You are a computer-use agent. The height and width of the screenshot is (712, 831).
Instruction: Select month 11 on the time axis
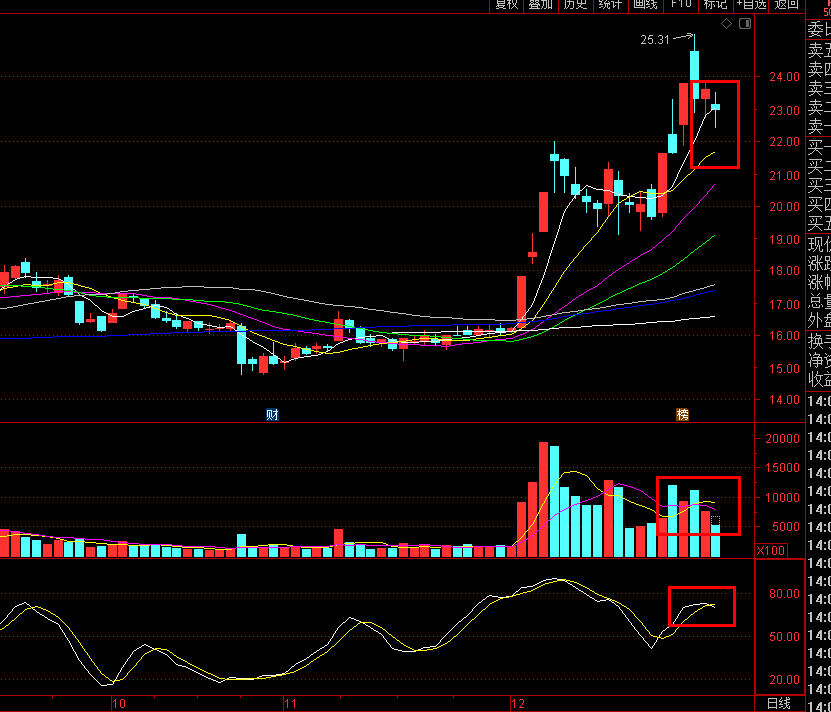point(290,704)
